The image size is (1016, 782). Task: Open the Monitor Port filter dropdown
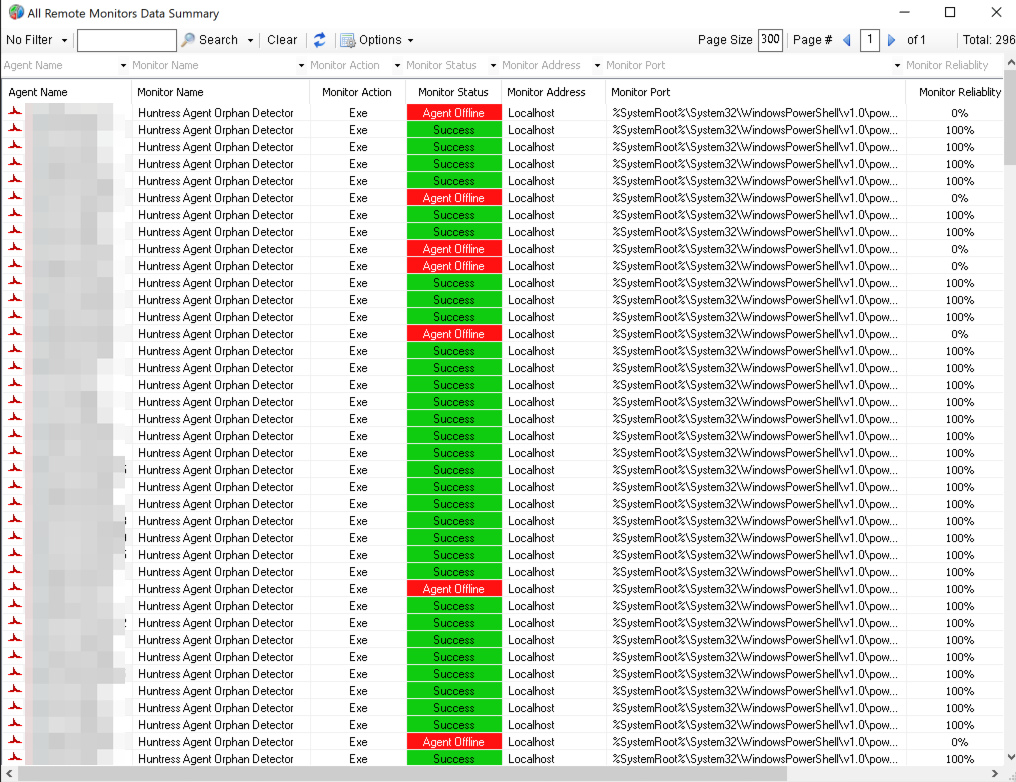tap(897, 65)
